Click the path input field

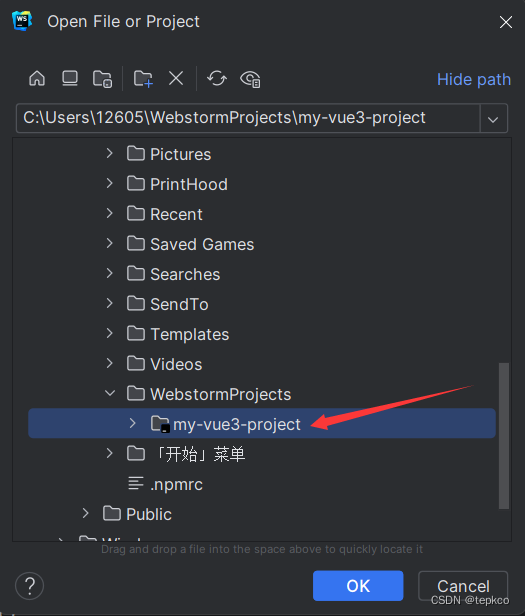[248, 118]
